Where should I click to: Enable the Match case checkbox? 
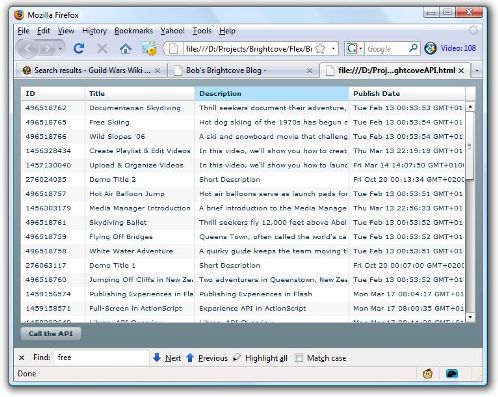click(x=299, y=358)
